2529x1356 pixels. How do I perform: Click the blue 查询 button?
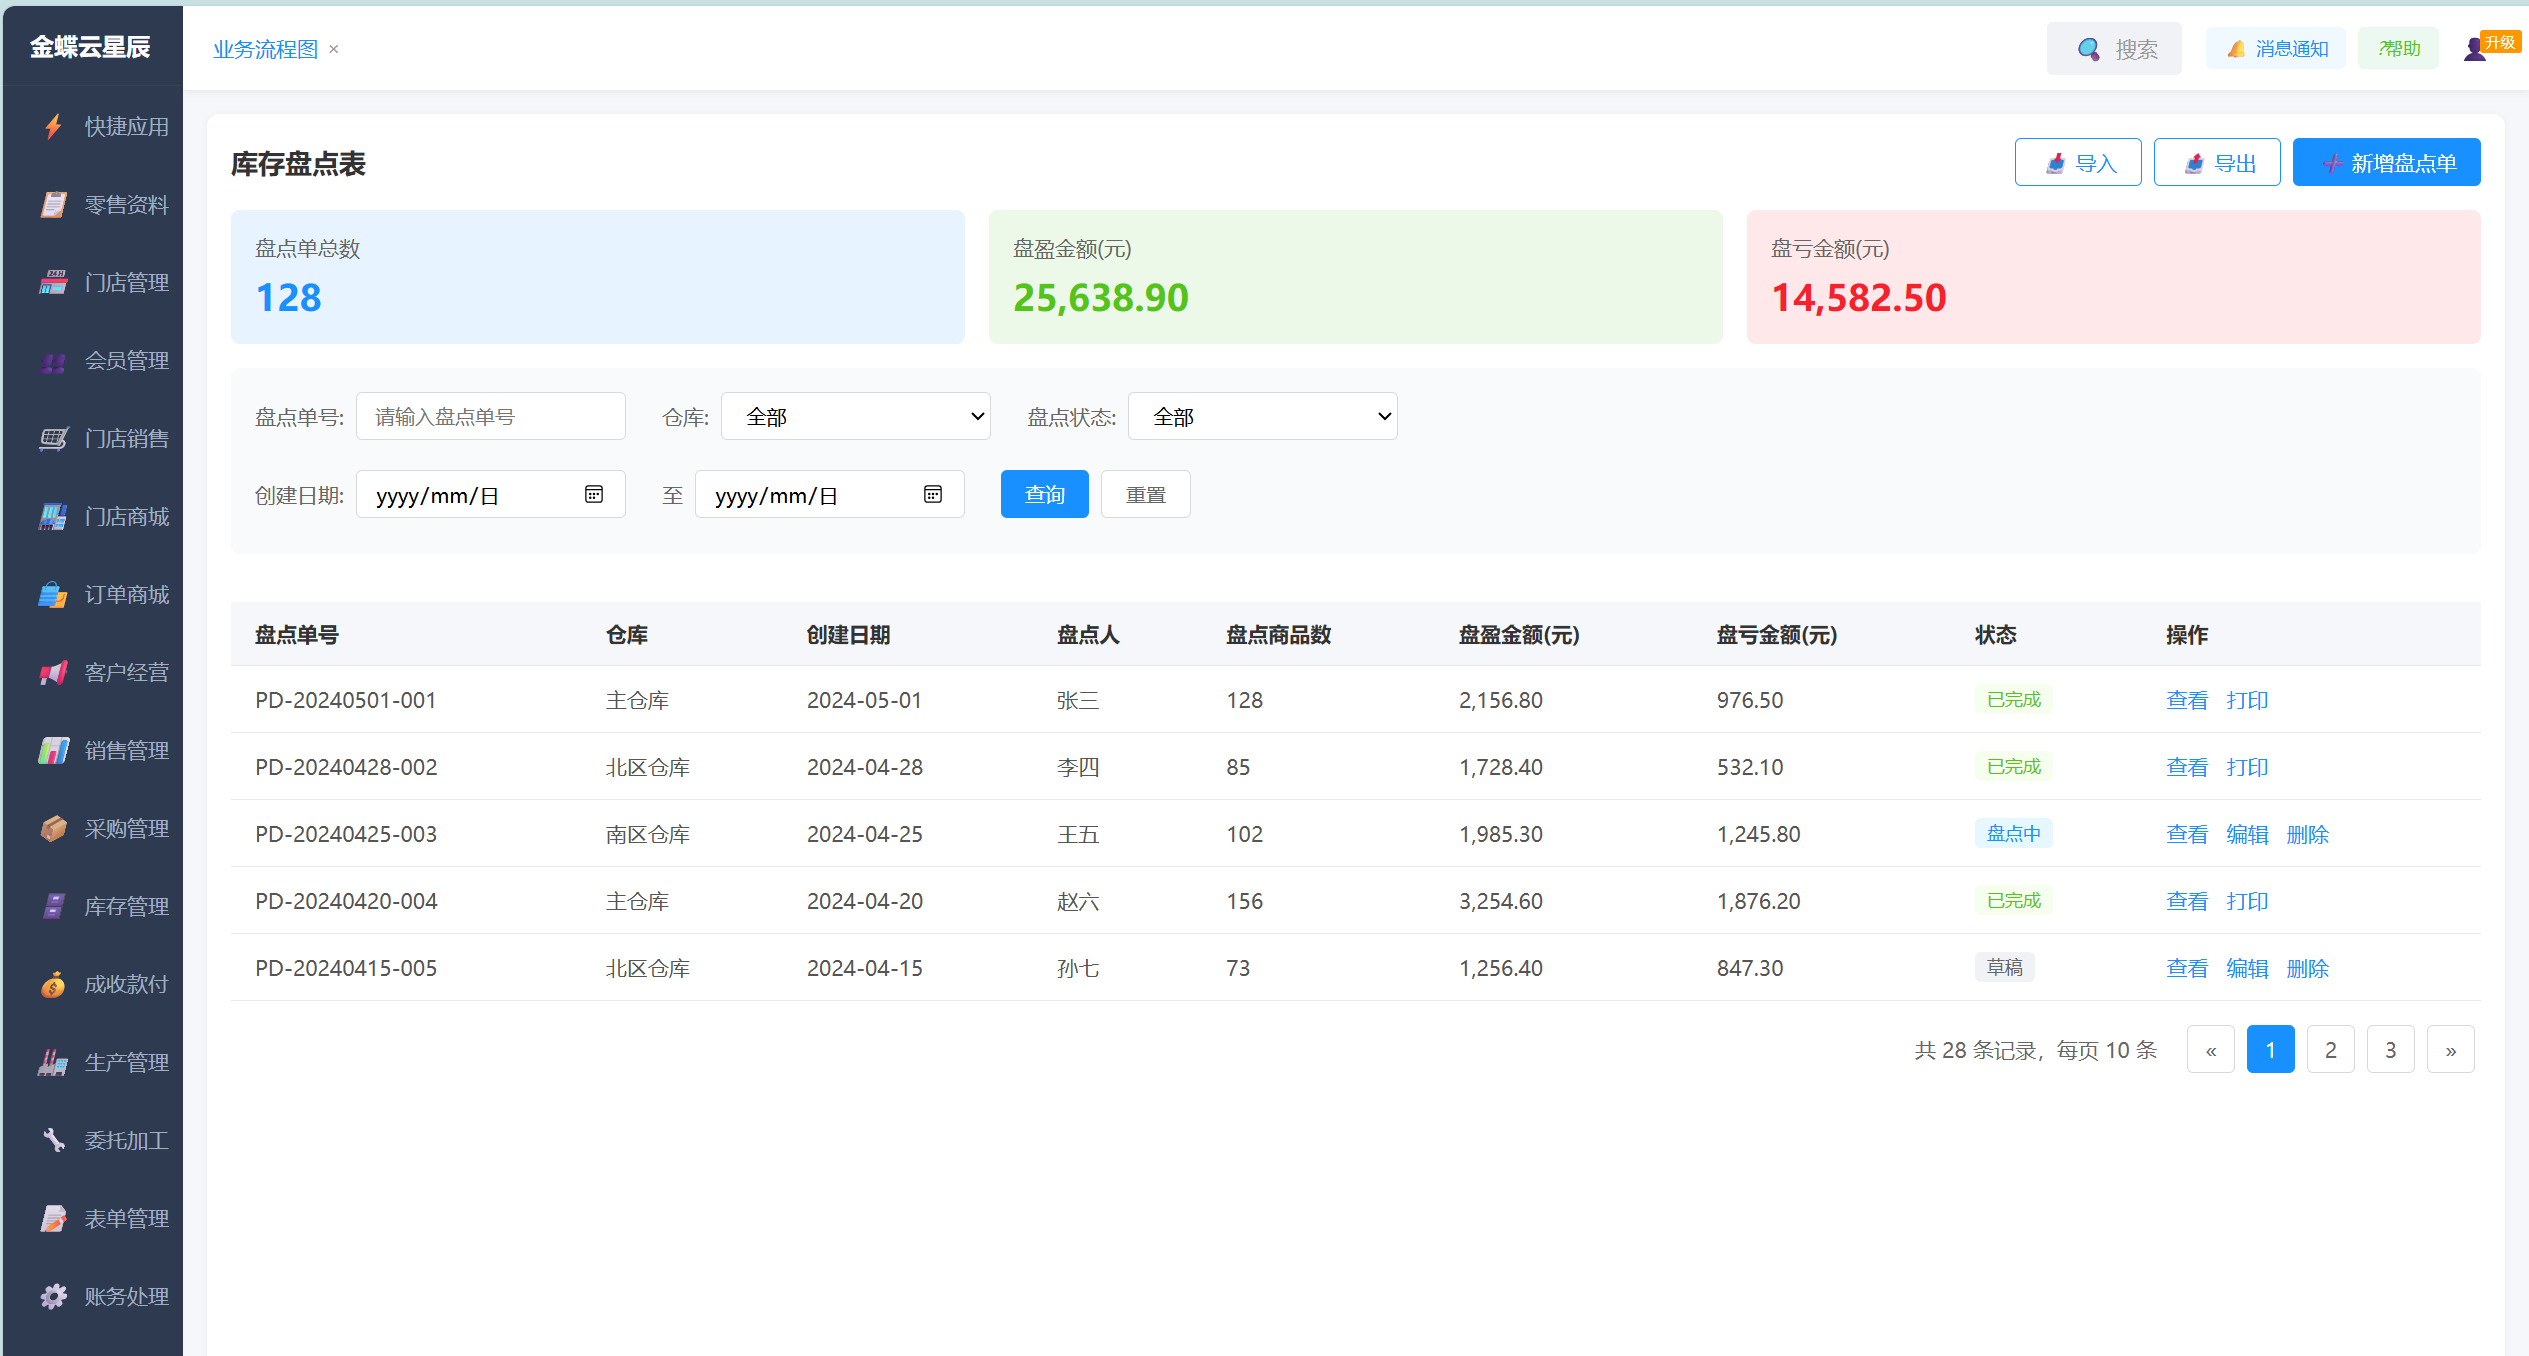(x=1044, y=495)
